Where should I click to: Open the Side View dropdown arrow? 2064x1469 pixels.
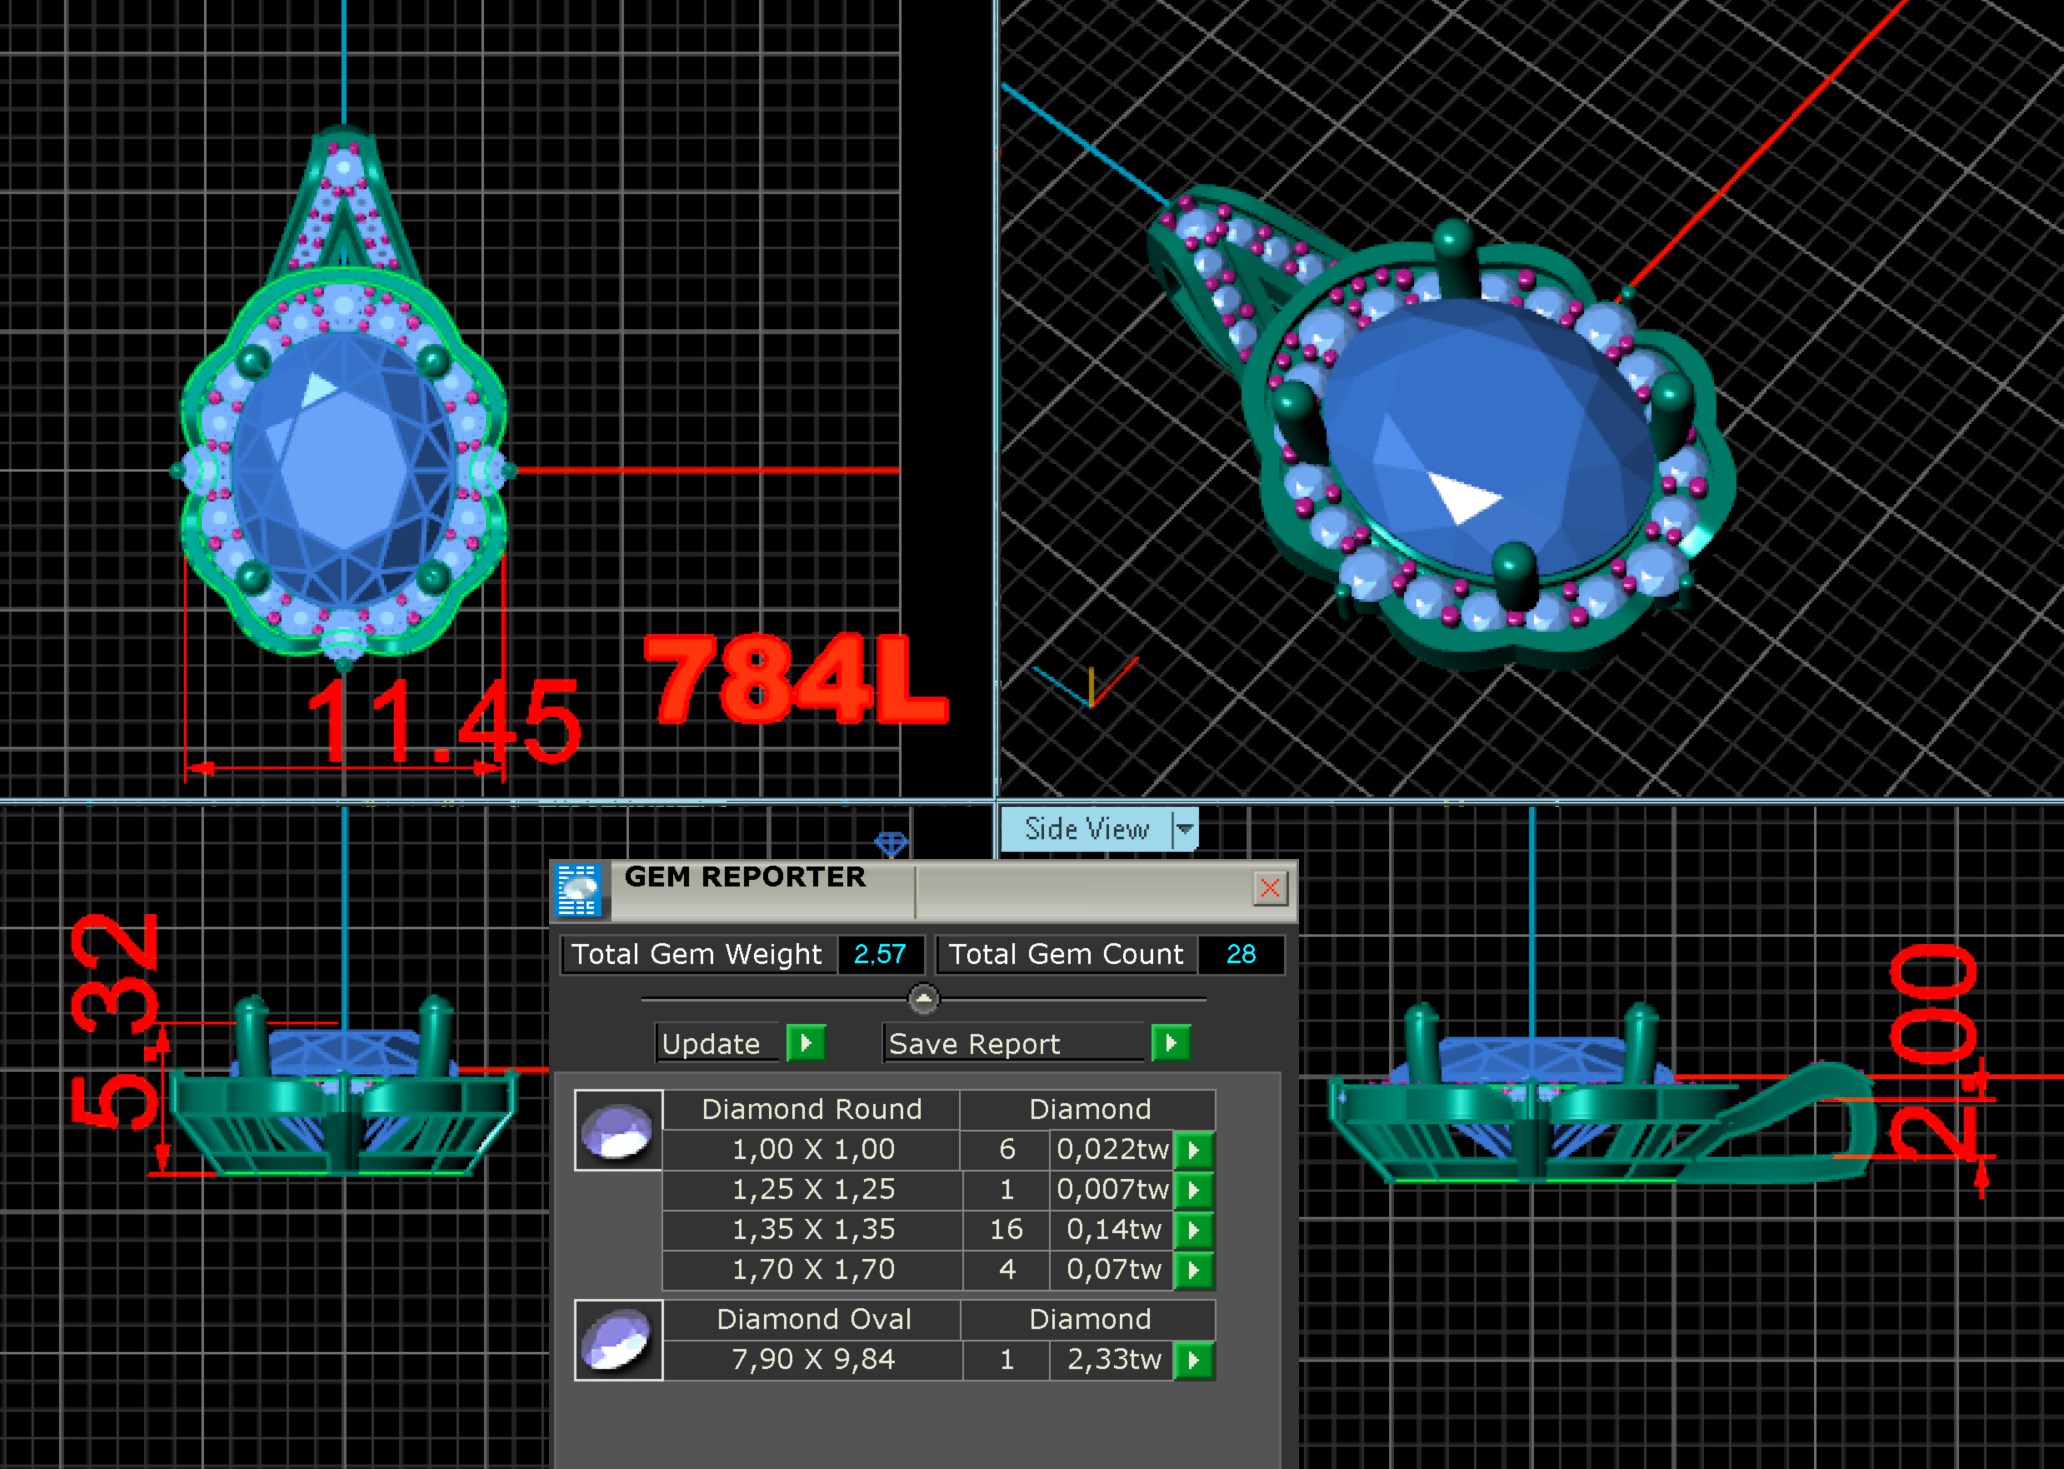[1185, 829]
